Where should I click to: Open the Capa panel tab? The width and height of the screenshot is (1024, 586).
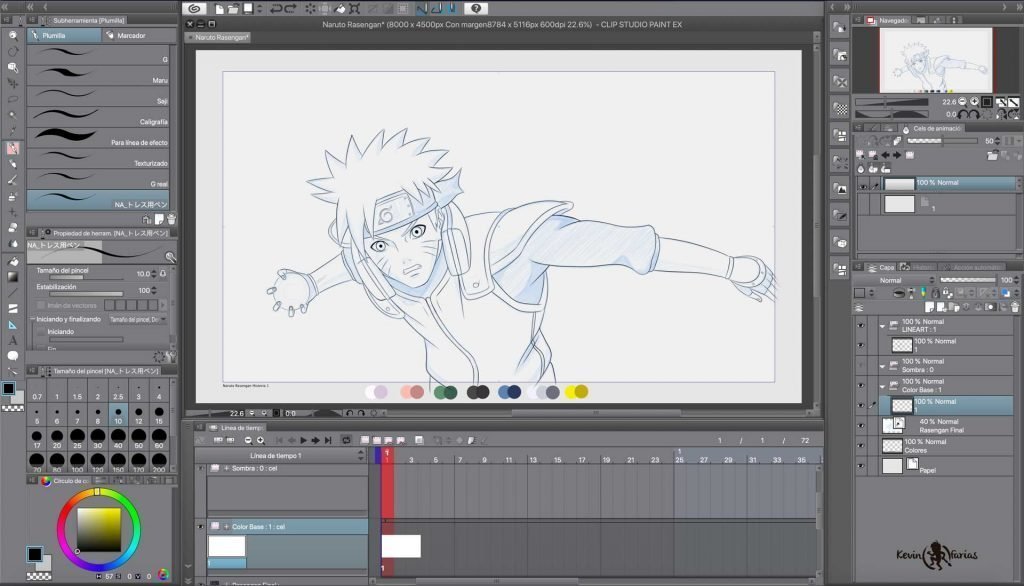[882, 267]
